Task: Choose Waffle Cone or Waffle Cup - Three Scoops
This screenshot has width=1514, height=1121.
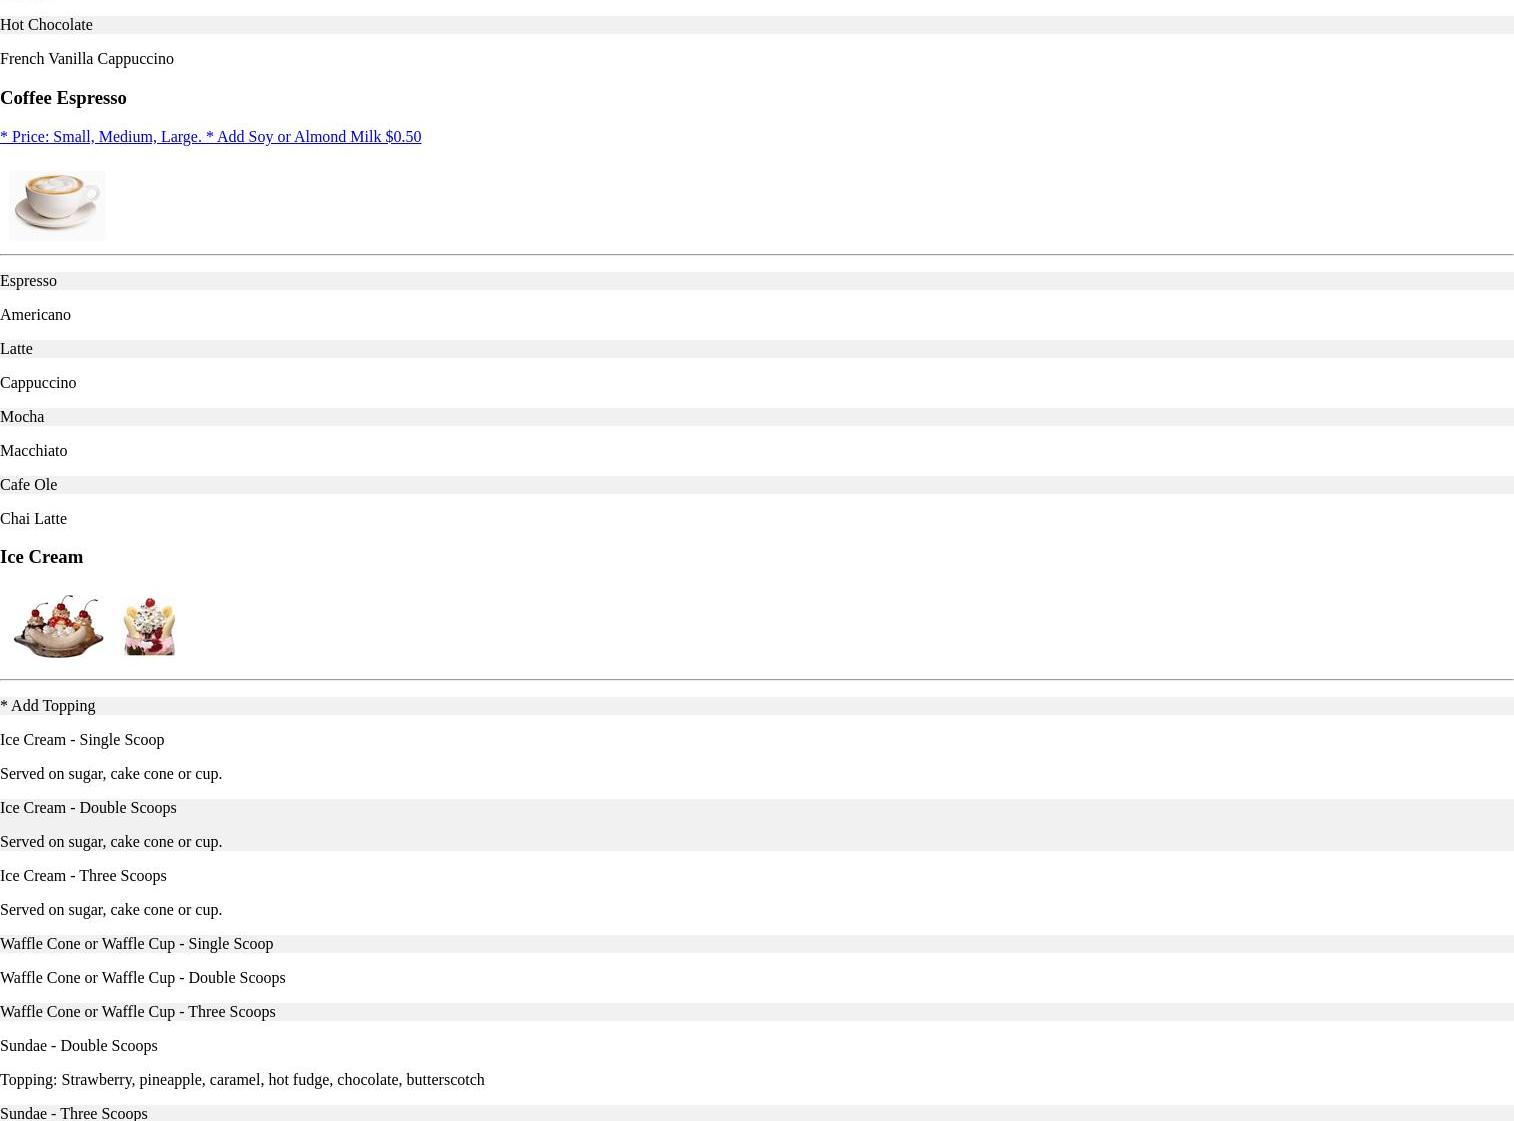Action: tap(757, 1011)
